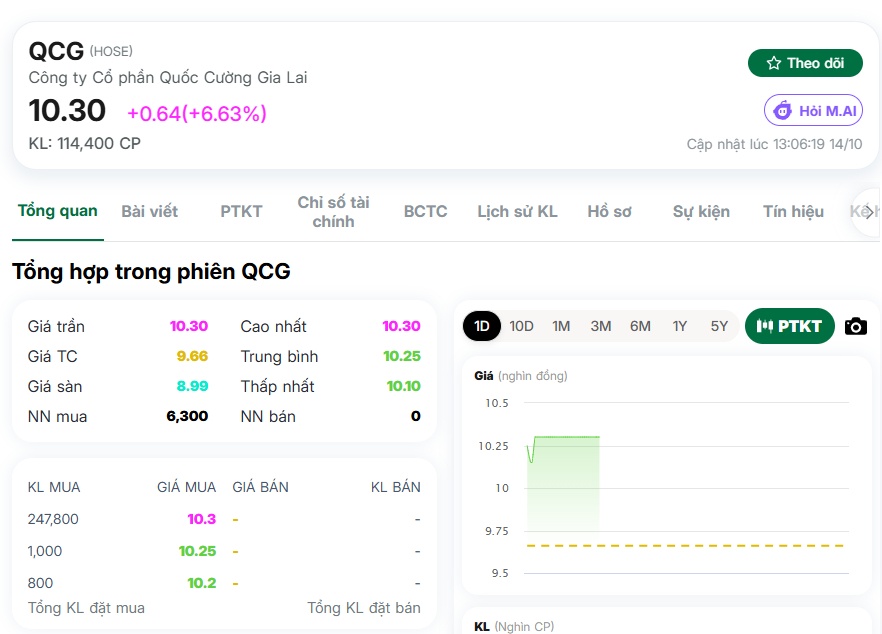Click the robot icon in Hỏi M.AI
This screenshot has width=882, height=634.
pos(782,110)
